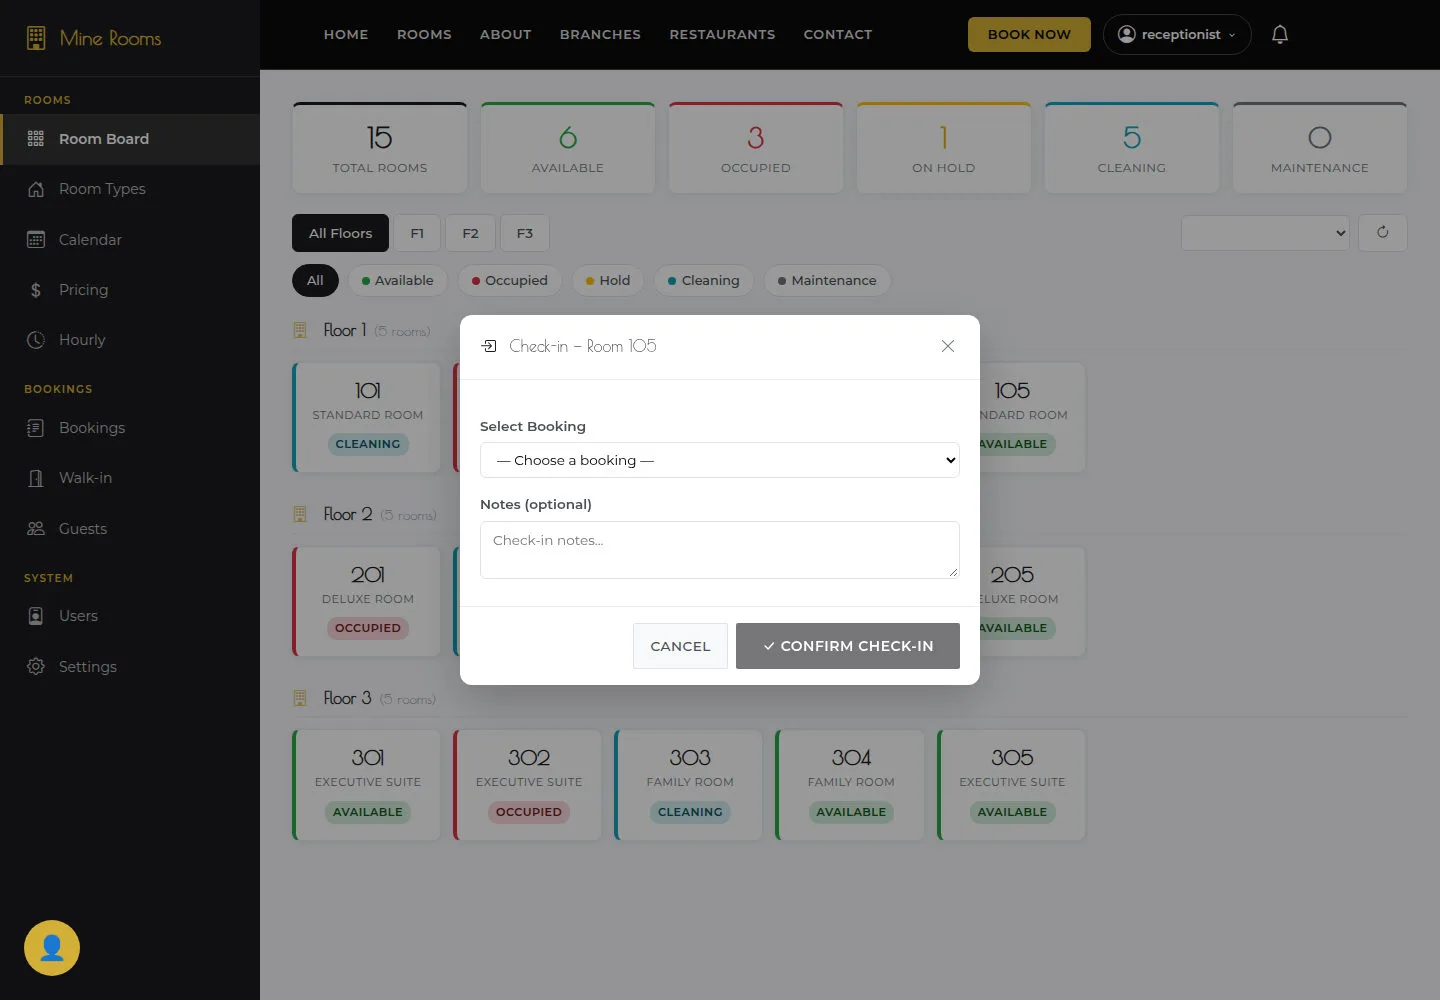This screenshot has height=1000, width=1440.
Task: Open Settings in the sidebar
Action: point(130,667)
